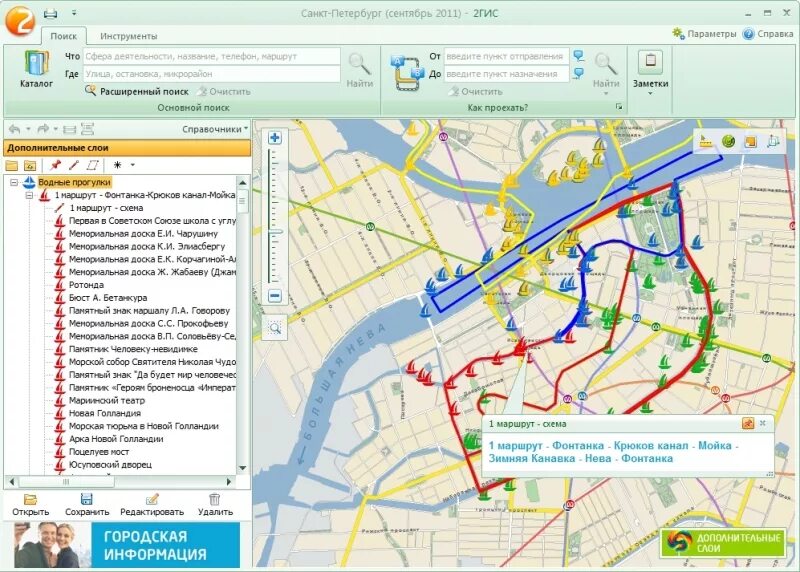The height and width of the screenshot is (572, 800).
Task: Select Водные прогулки in the layer tree
Action: click(x=74, y=182)
